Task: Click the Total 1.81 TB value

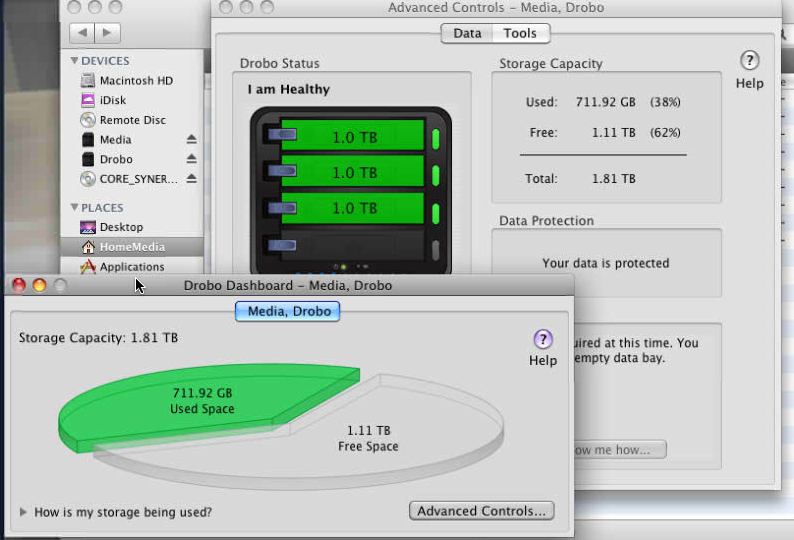Action: tap(614, 179)
